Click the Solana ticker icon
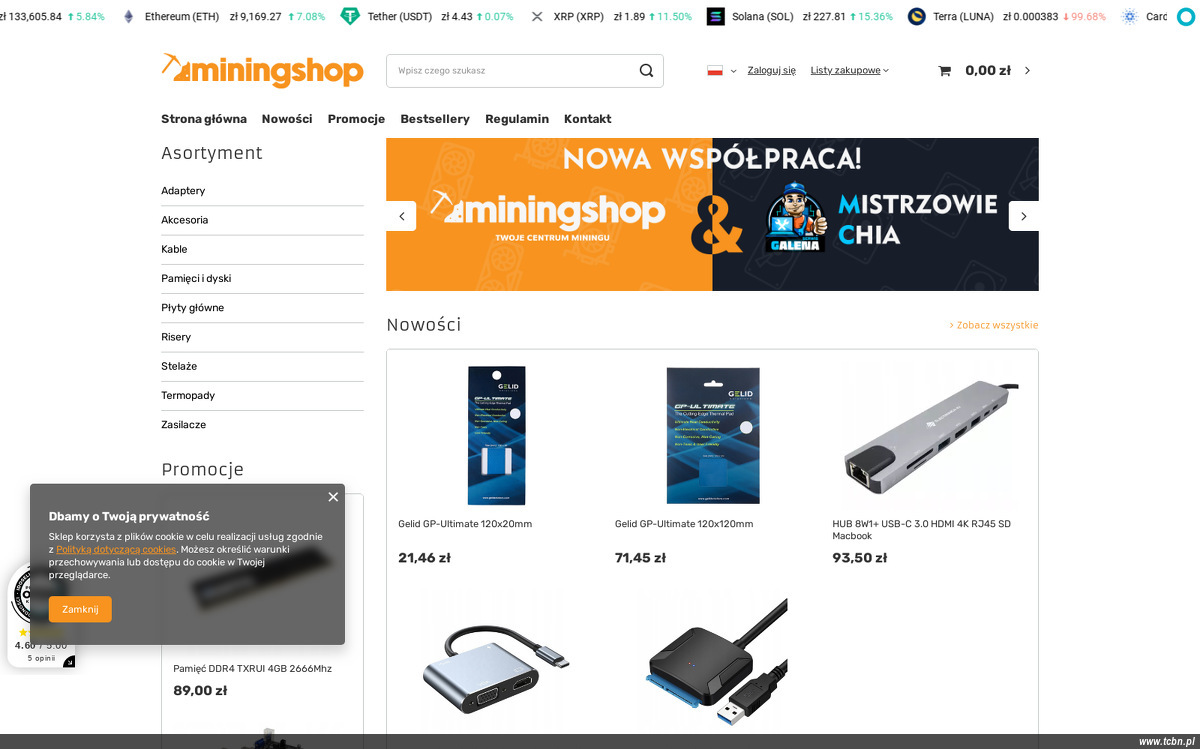The height and width of the screenshot is (749, 1200). [715, 17]
